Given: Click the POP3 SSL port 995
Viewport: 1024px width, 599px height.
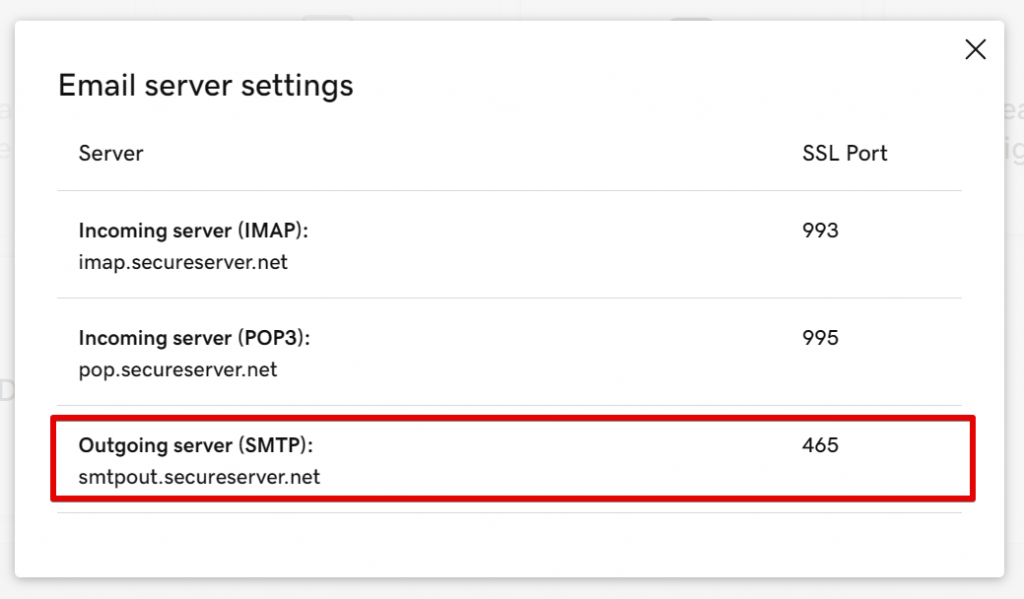Looking at the screenshot, I should (819, 338).
